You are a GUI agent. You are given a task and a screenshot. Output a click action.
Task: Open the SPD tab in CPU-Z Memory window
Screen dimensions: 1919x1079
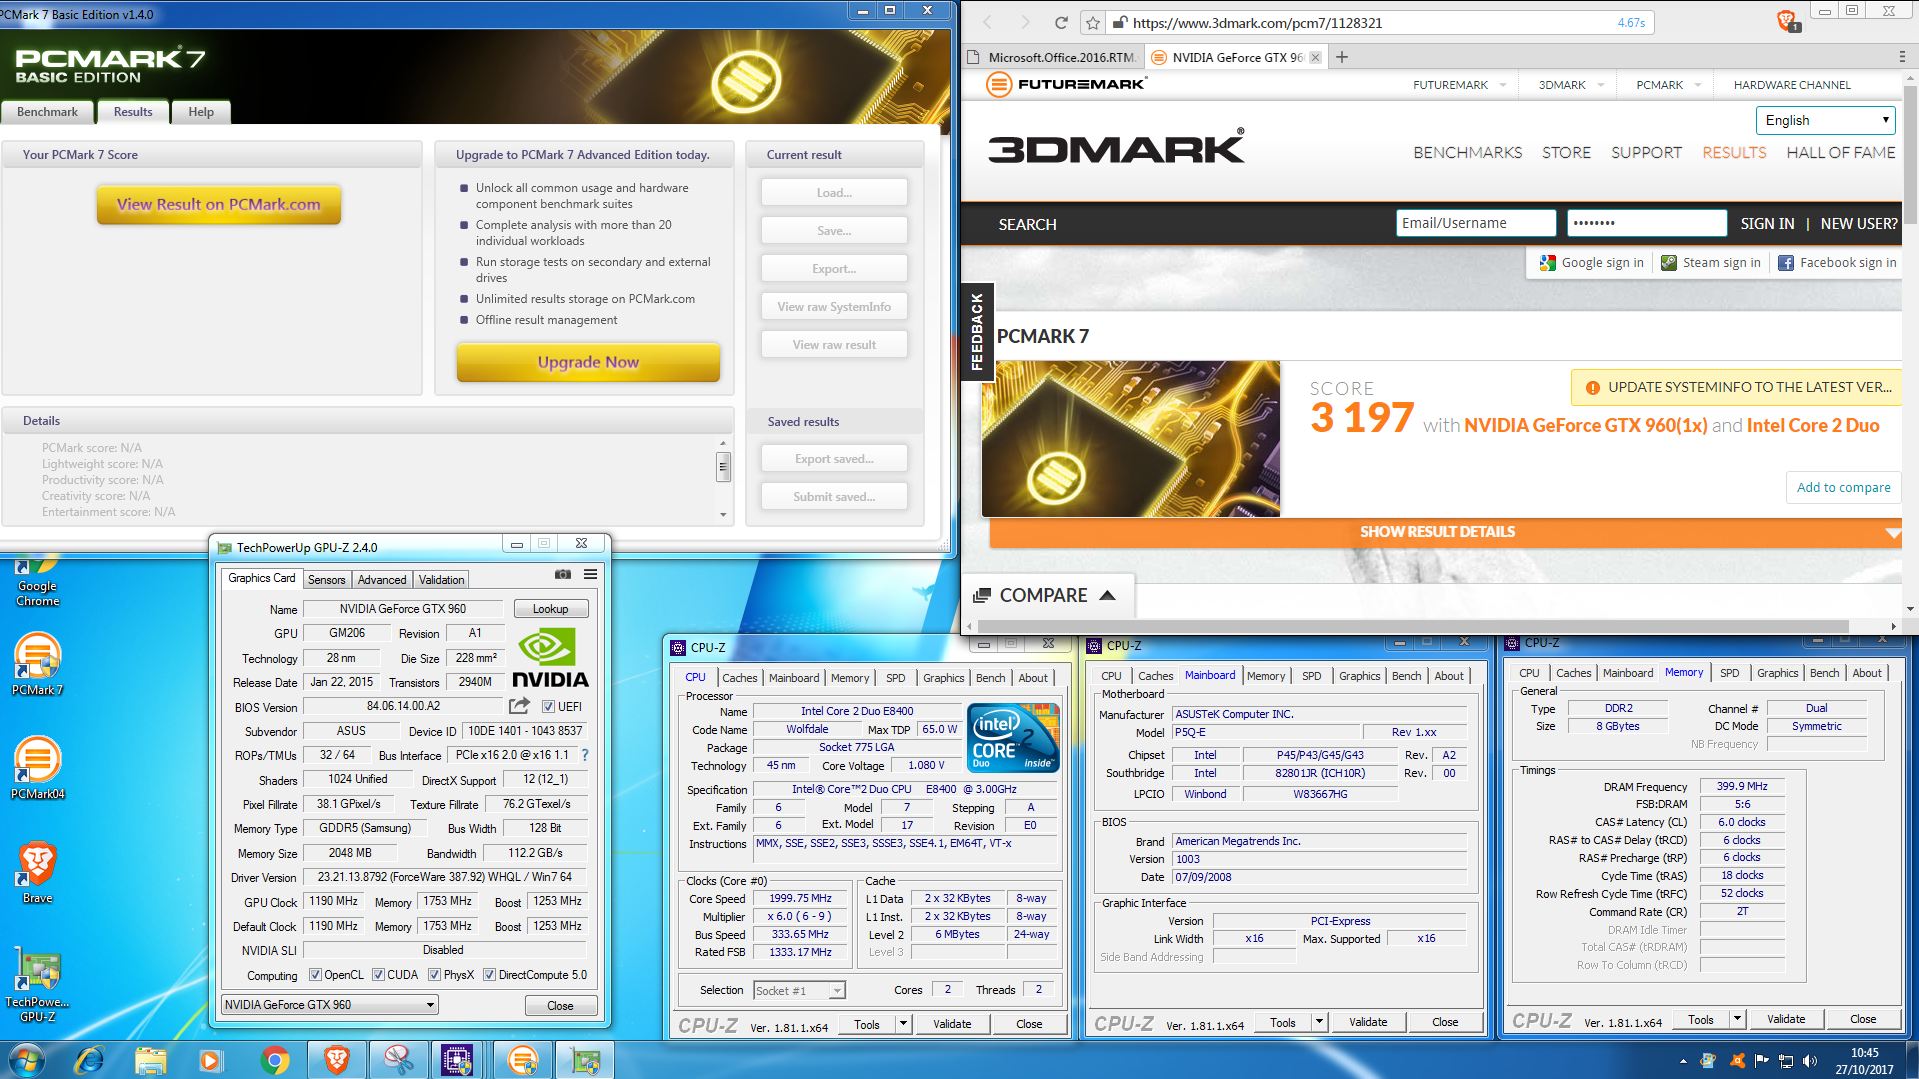click(x=1729, y=673)
